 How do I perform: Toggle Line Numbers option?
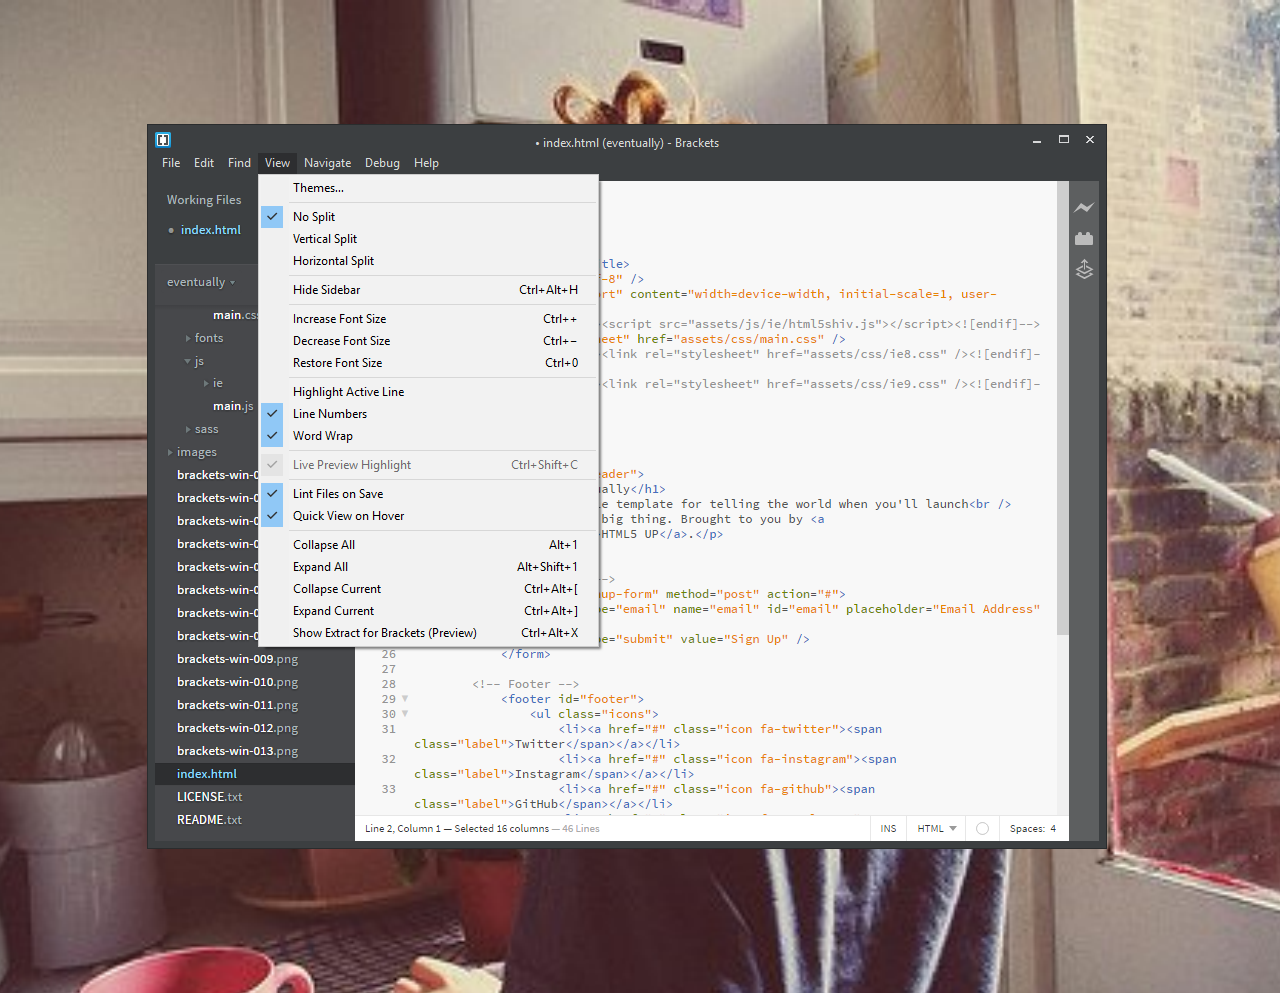point(428,414)
